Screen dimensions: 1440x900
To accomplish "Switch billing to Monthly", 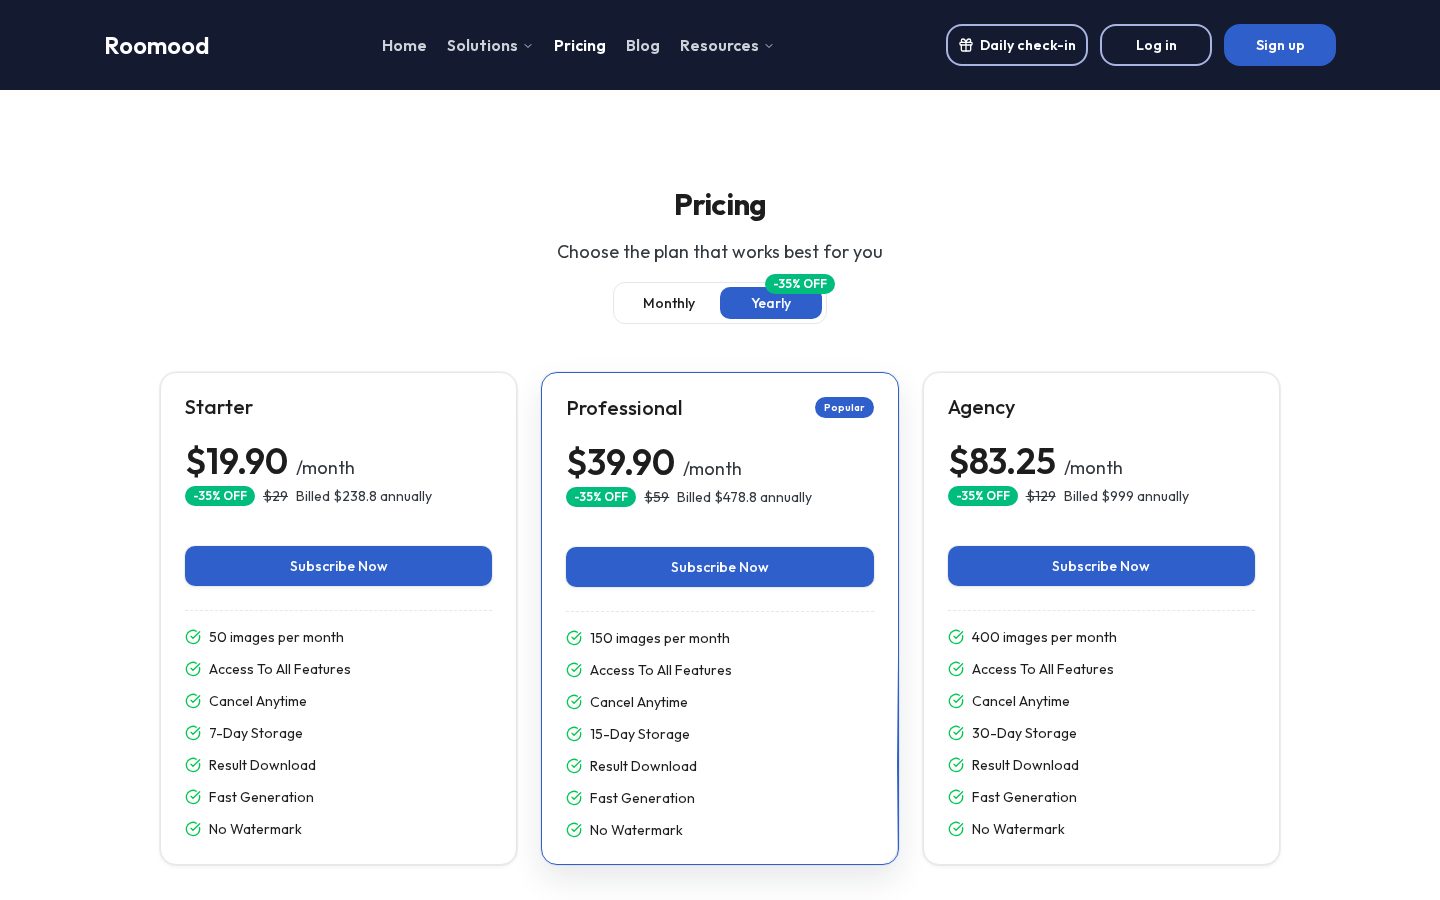I will pos(669,303).
